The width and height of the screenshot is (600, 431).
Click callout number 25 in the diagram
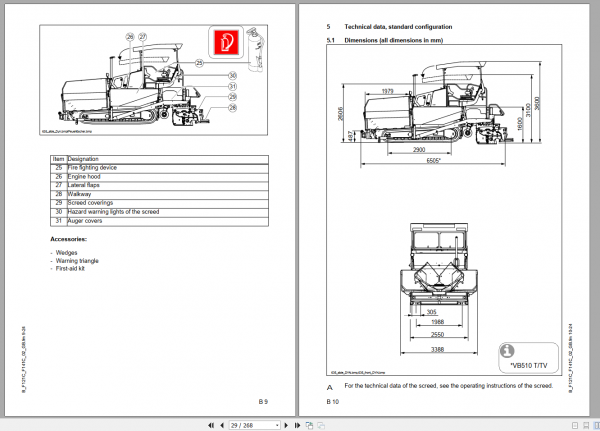[x=199, y=63]
